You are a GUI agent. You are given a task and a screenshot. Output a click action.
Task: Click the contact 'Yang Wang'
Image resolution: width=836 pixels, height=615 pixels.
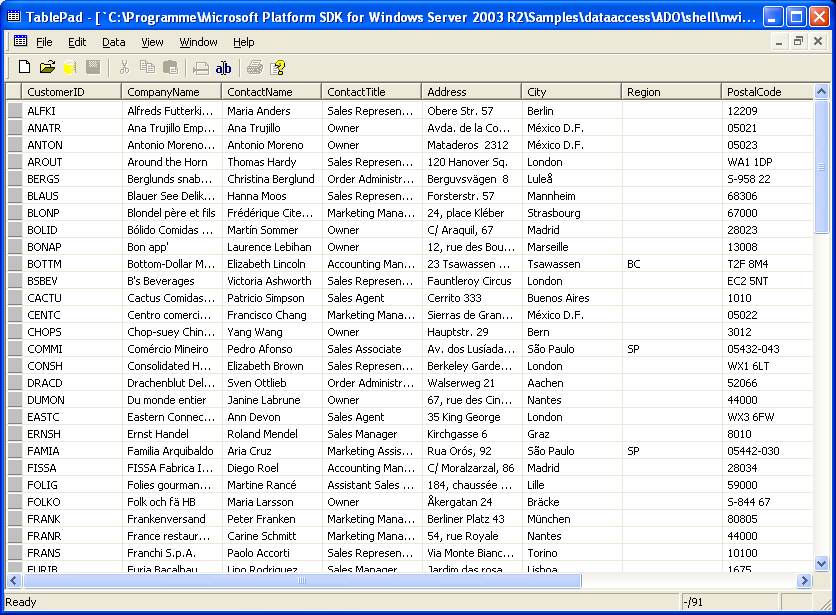[255, 332]
